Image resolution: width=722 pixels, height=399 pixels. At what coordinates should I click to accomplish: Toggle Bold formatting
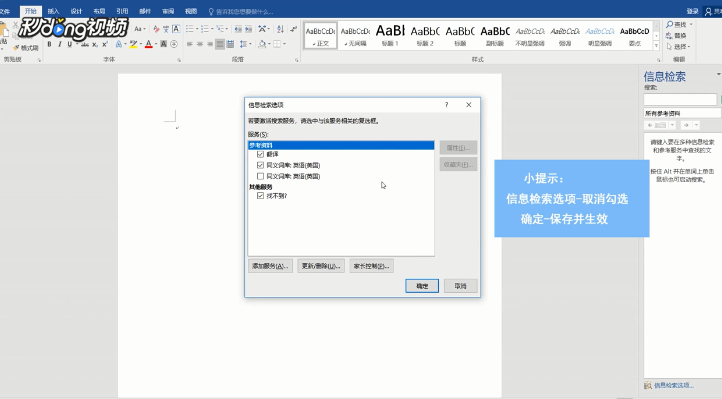pyautogui.click(x=49, y=44)
